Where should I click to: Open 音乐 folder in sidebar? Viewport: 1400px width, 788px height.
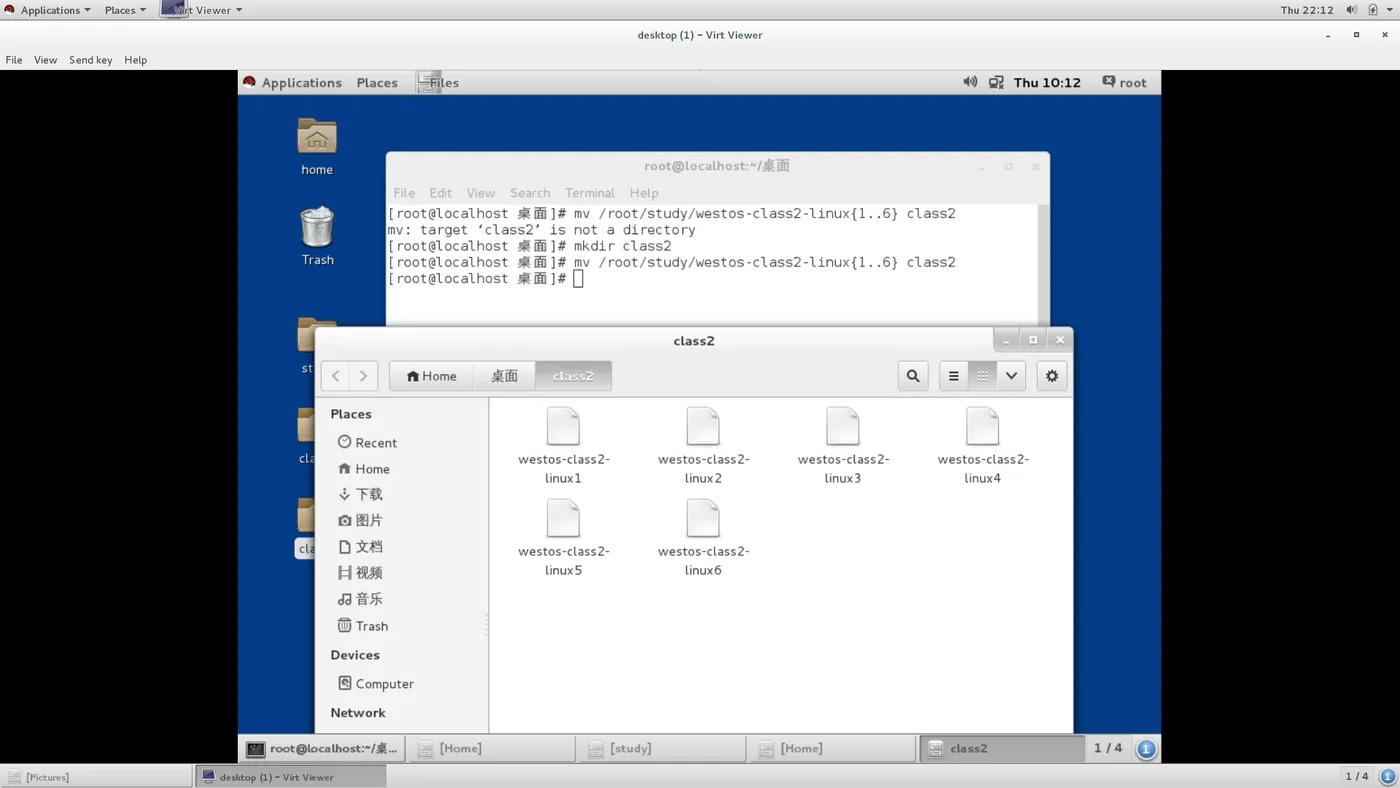360,598
